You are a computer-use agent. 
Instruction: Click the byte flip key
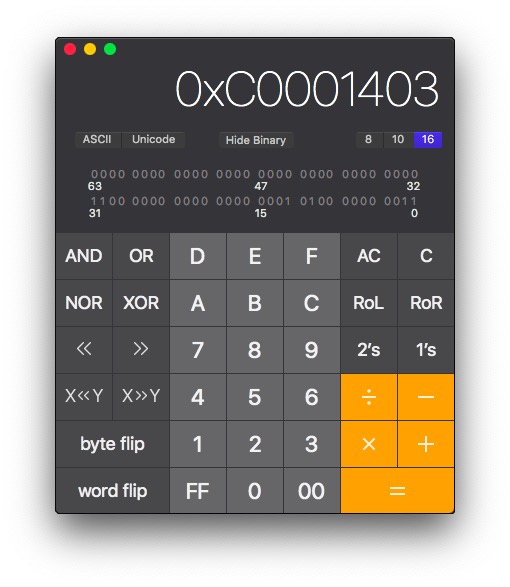point(112,444)
